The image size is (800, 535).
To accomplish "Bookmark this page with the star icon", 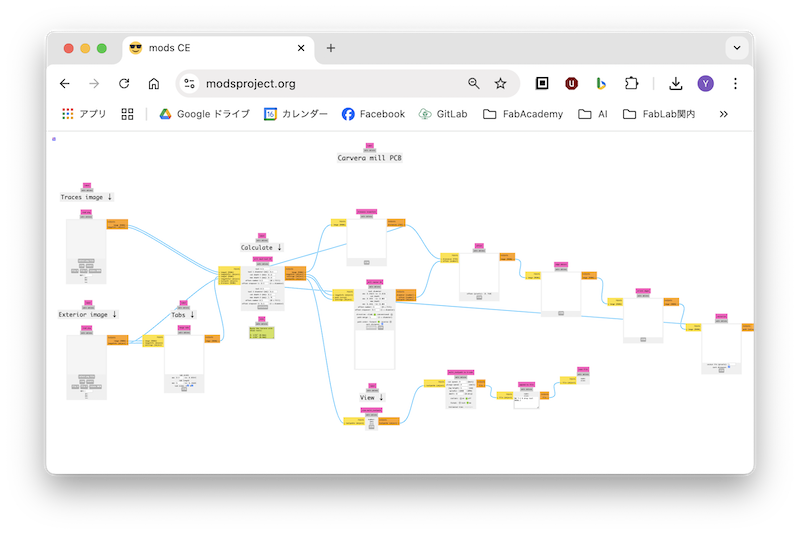I will point(501,84).
